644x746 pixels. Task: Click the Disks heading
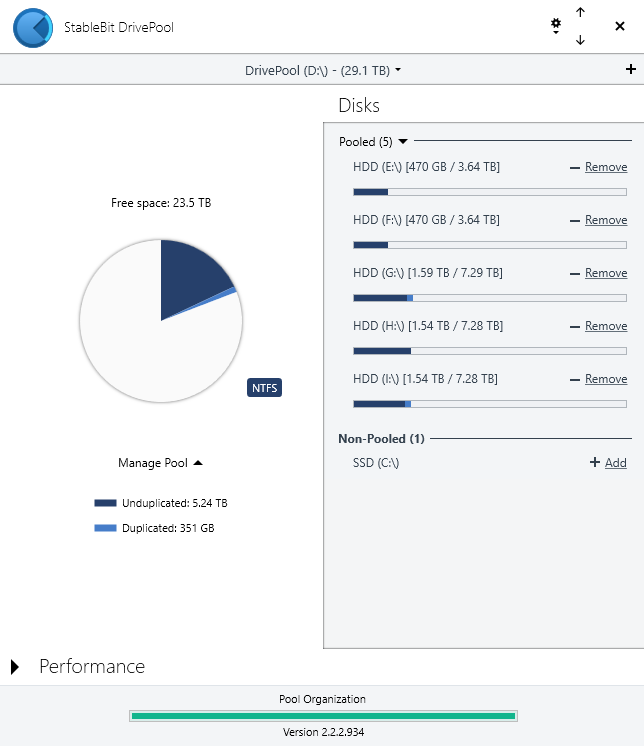tap(359, 105)
